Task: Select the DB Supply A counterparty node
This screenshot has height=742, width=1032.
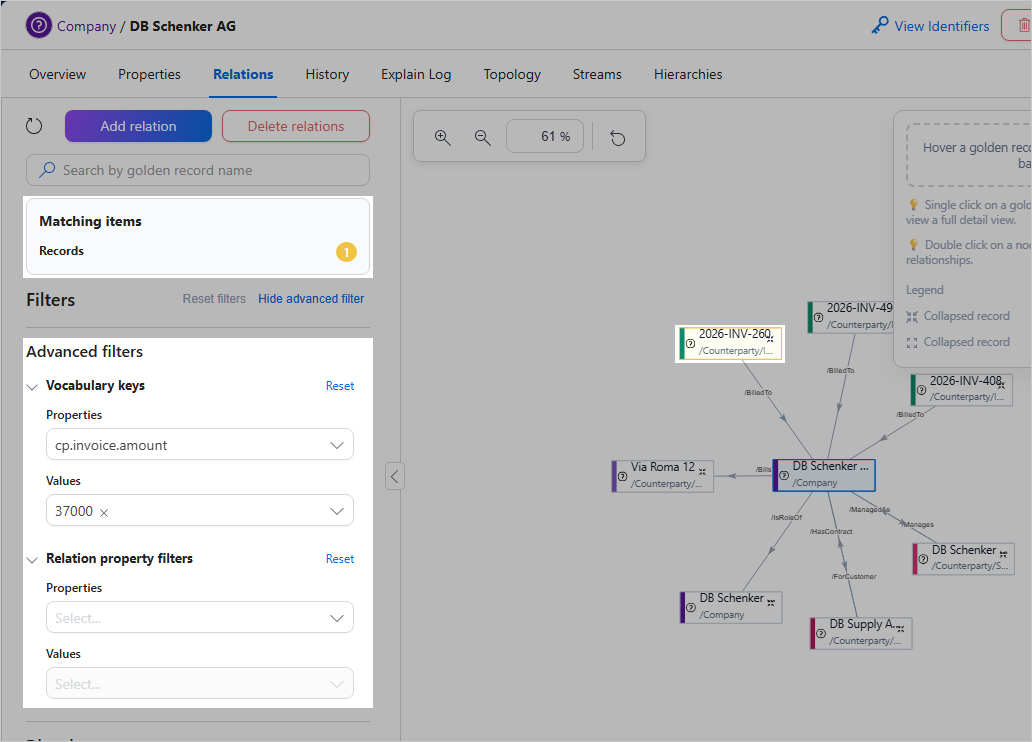Action: pos(861,633)
